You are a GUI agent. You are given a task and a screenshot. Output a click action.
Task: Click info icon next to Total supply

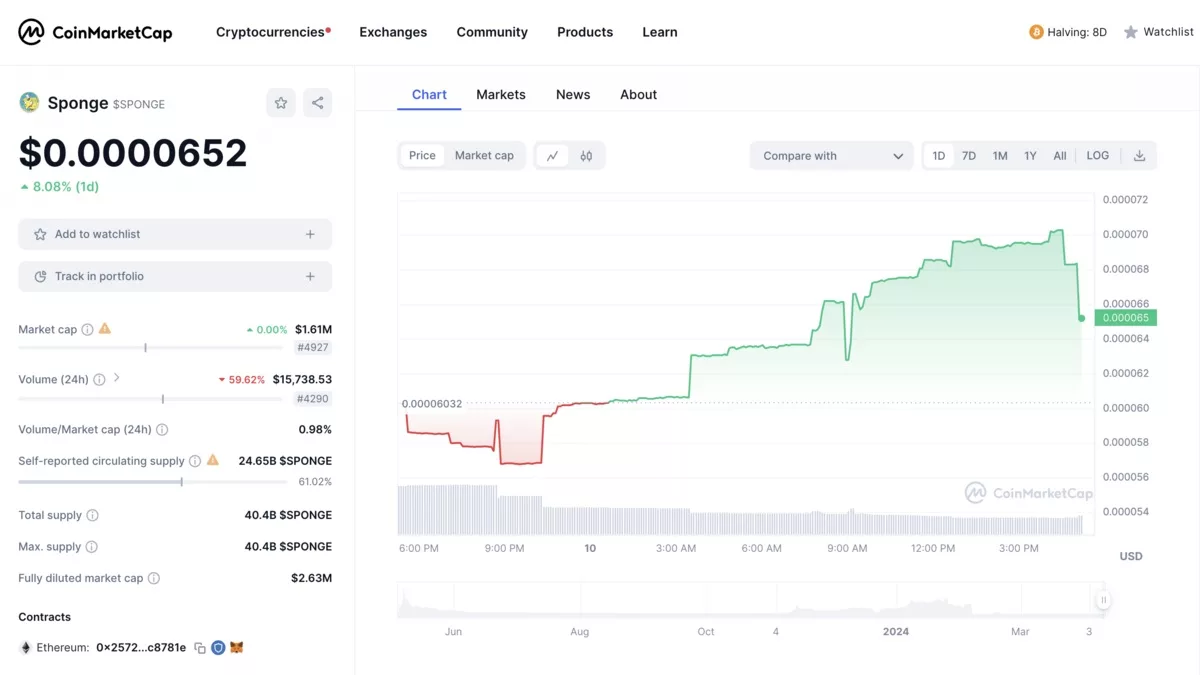point(92,515)
